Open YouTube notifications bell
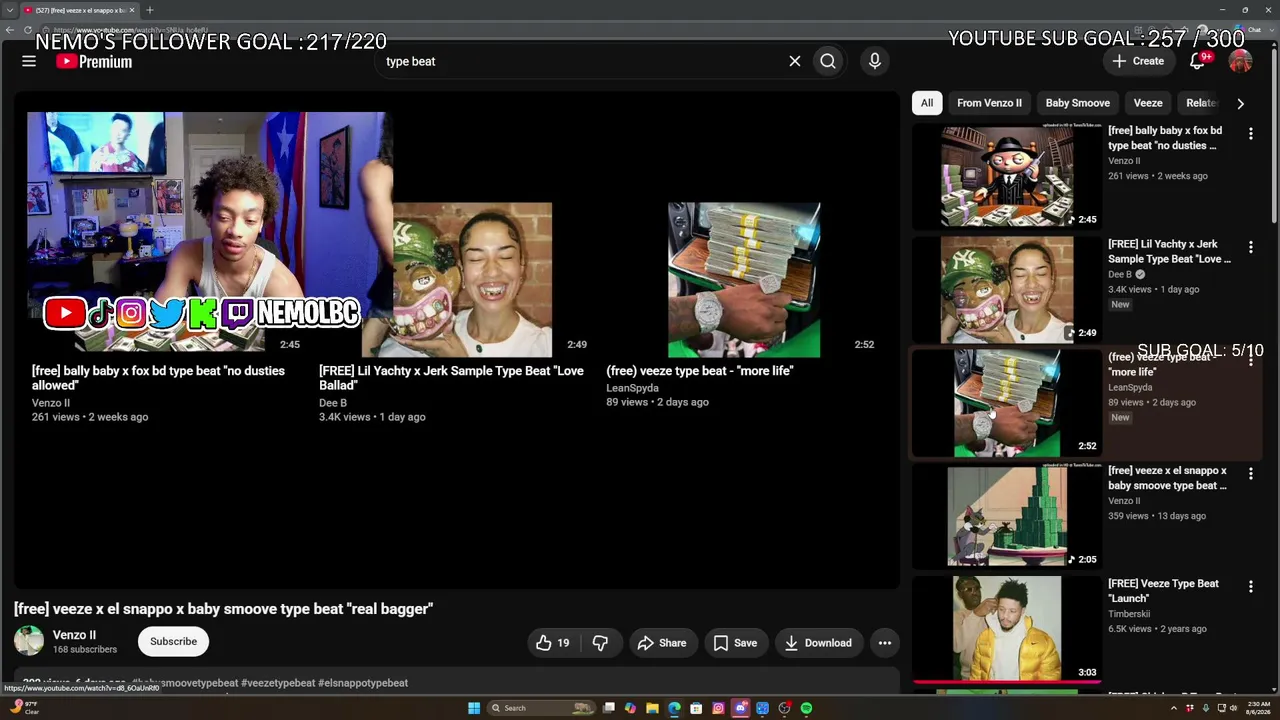Viewport: 1280px width, 720px height. click(1197, 61)
